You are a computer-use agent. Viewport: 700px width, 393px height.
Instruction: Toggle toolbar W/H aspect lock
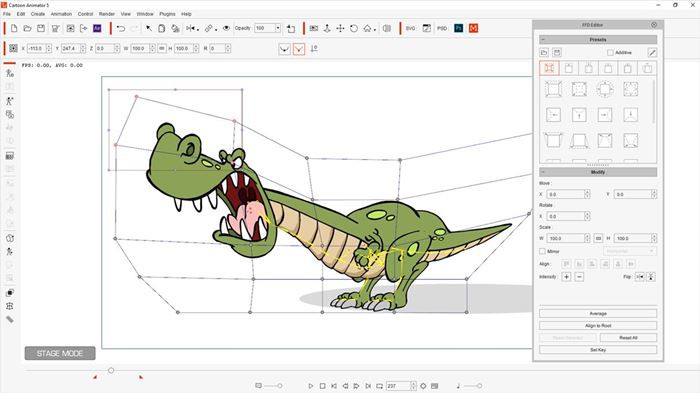coord(162,48)
